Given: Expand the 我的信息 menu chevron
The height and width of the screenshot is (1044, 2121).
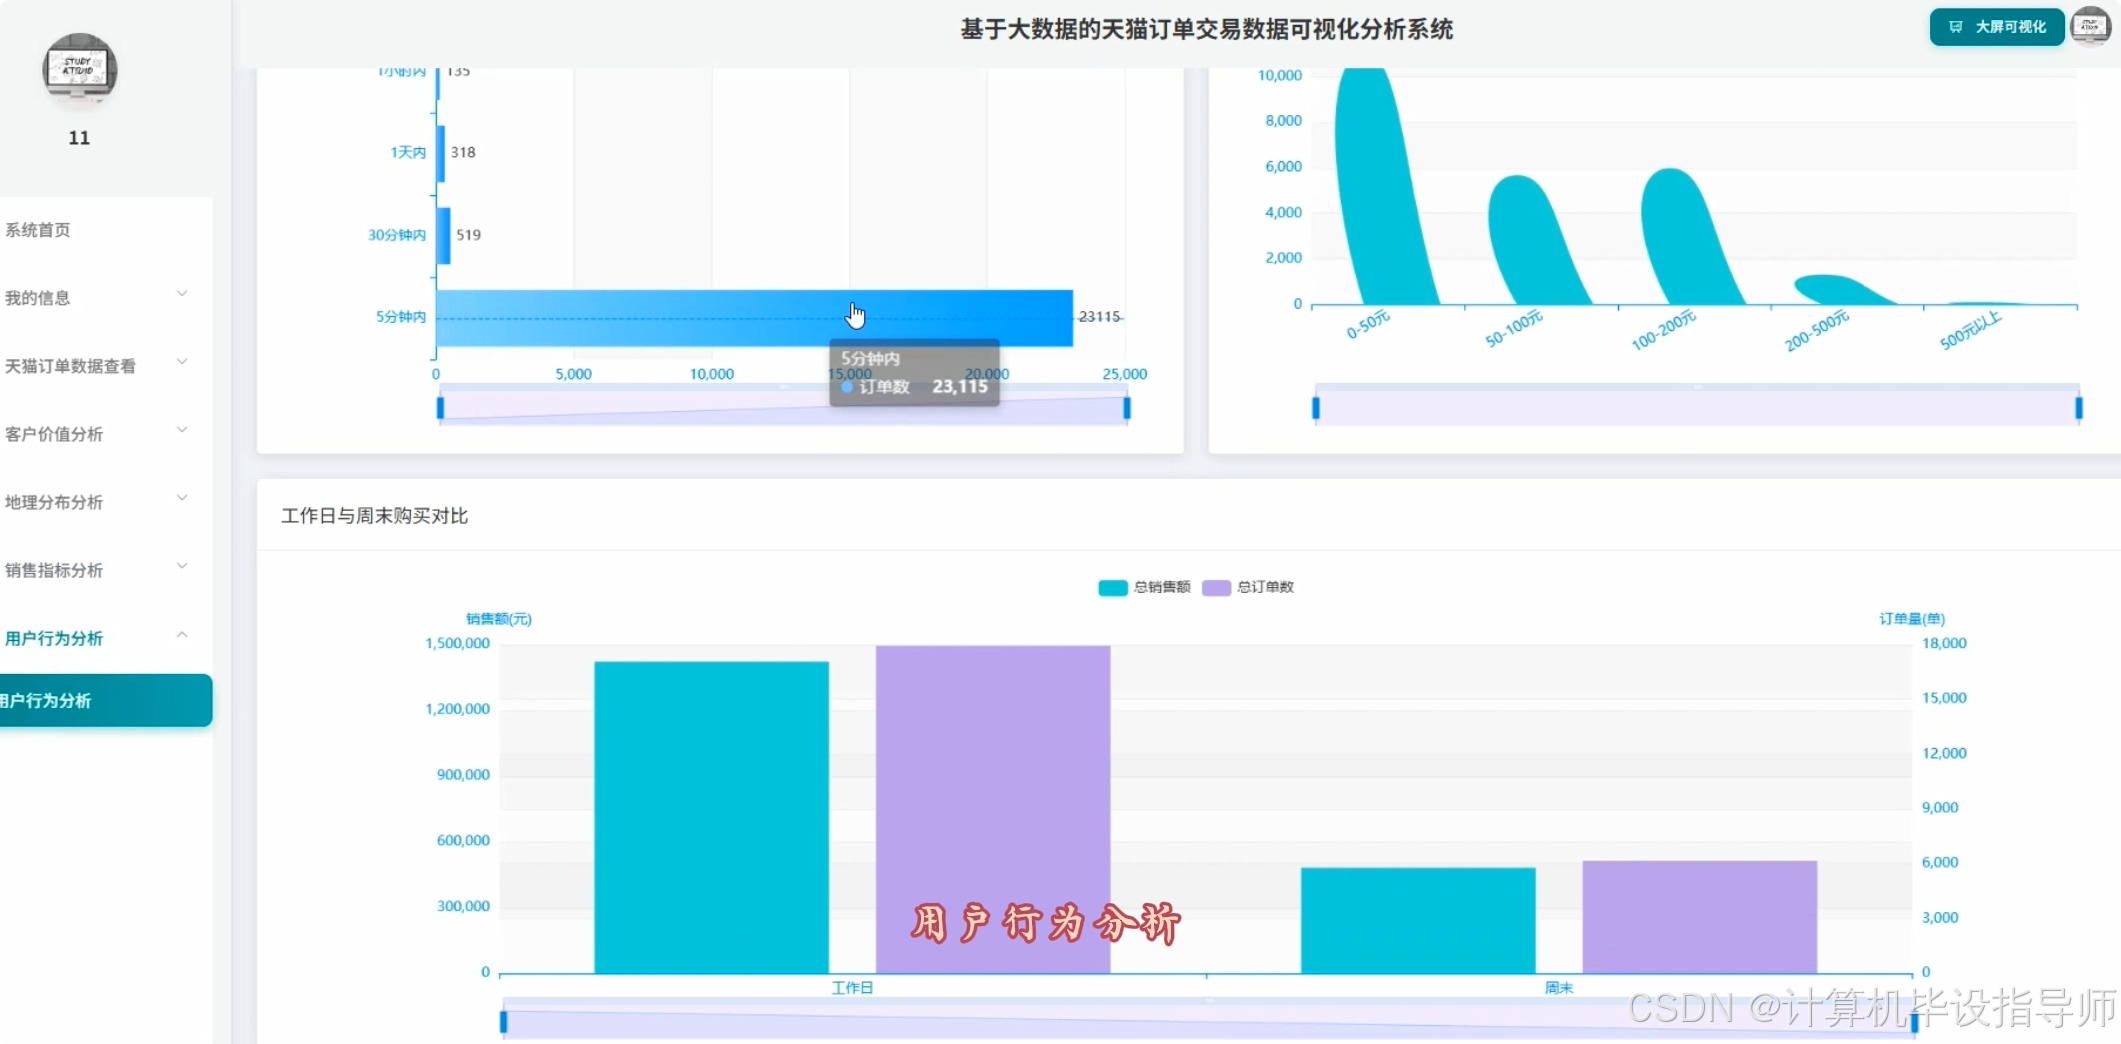Looking at the screenshot, I should (182, 294).
